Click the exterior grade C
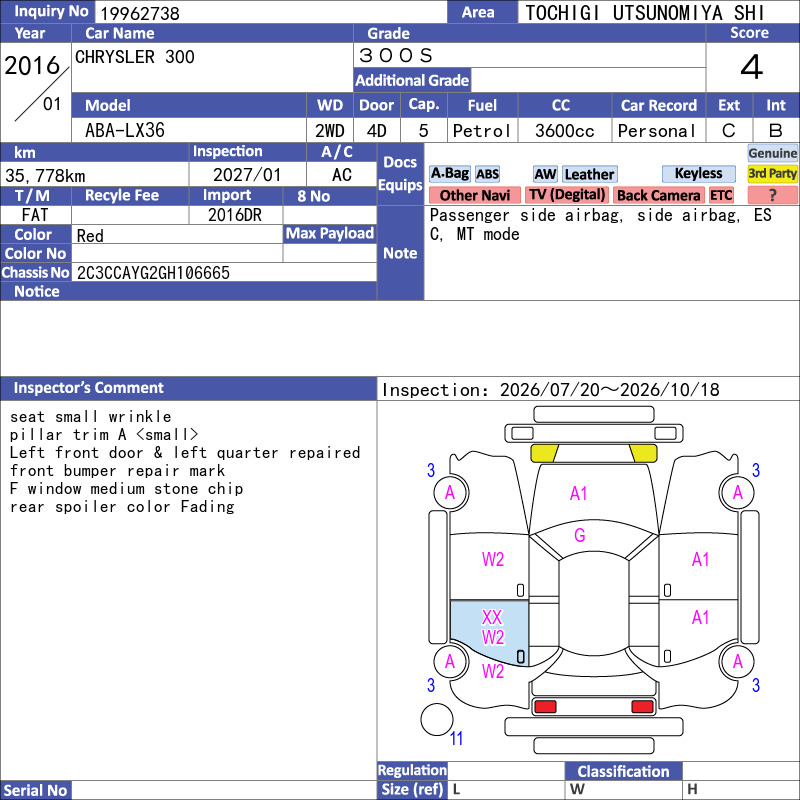Screen dimensions: 800x800 729,131
